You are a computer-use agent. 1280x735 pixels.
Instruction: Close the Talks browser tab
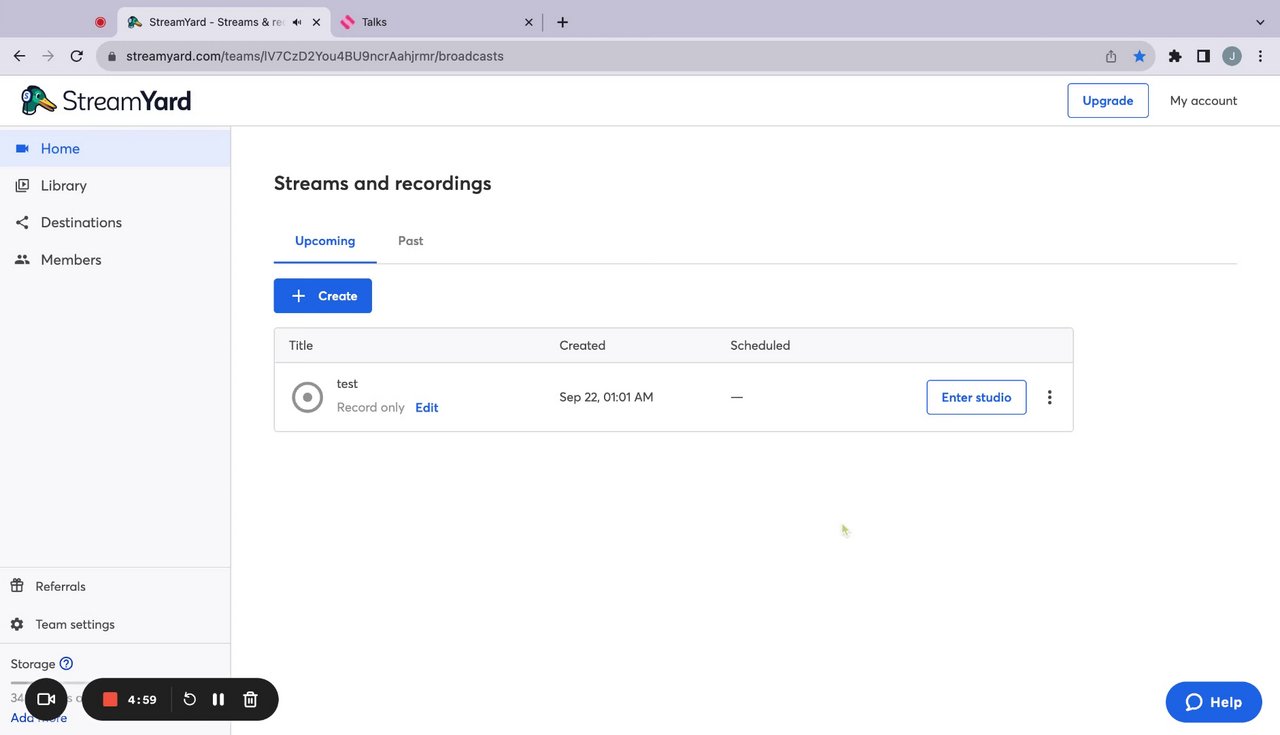click(x=528, y=22)
